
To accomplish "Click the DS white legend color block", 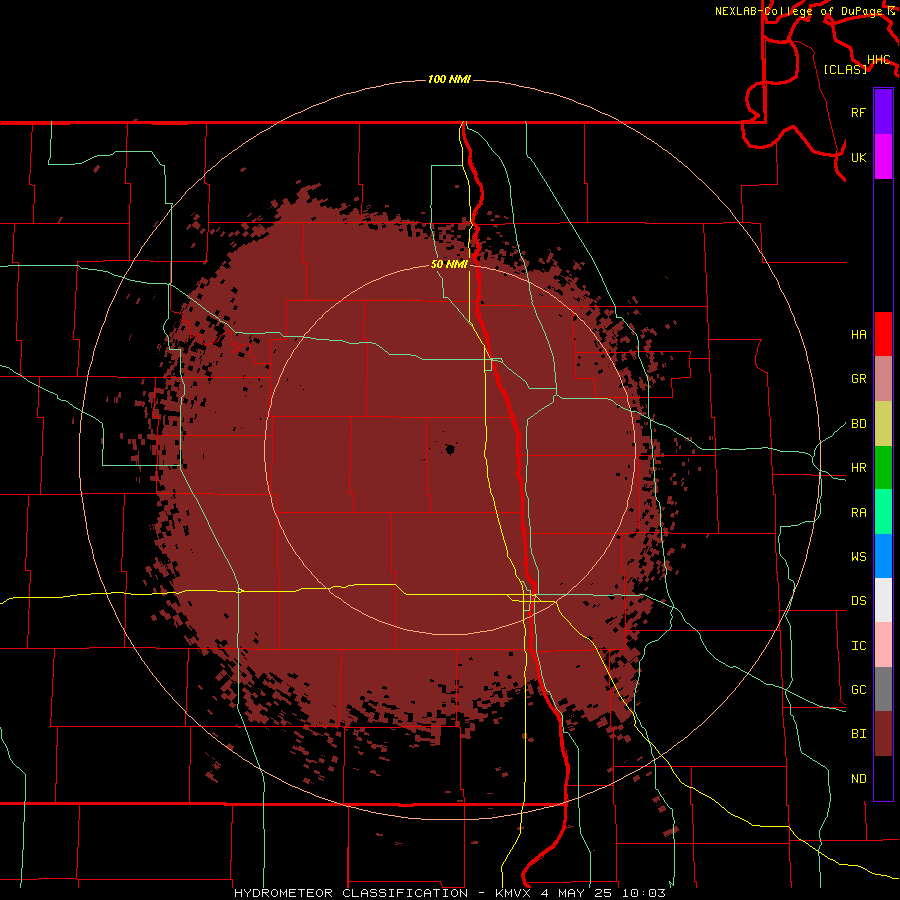I will click(883, 600).
